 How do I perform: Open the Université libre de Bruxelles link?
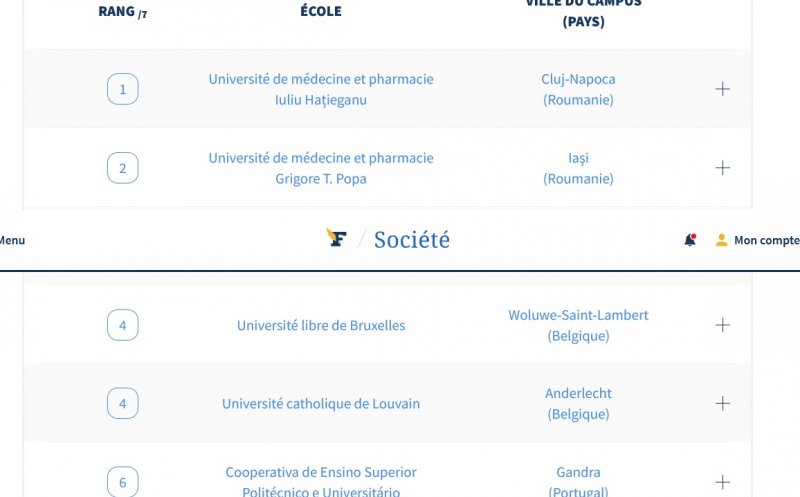(x=321, y=325)
